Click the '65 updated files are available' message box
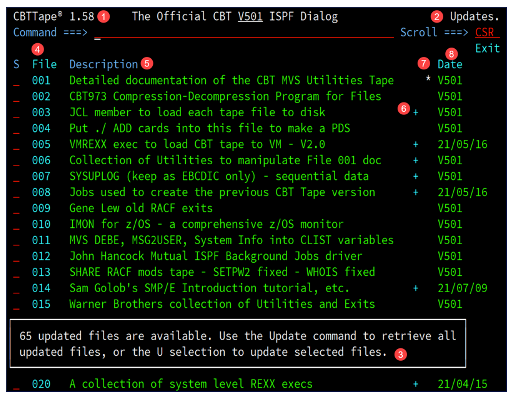This screenshot has height=397, width=515. pos(238,344)
